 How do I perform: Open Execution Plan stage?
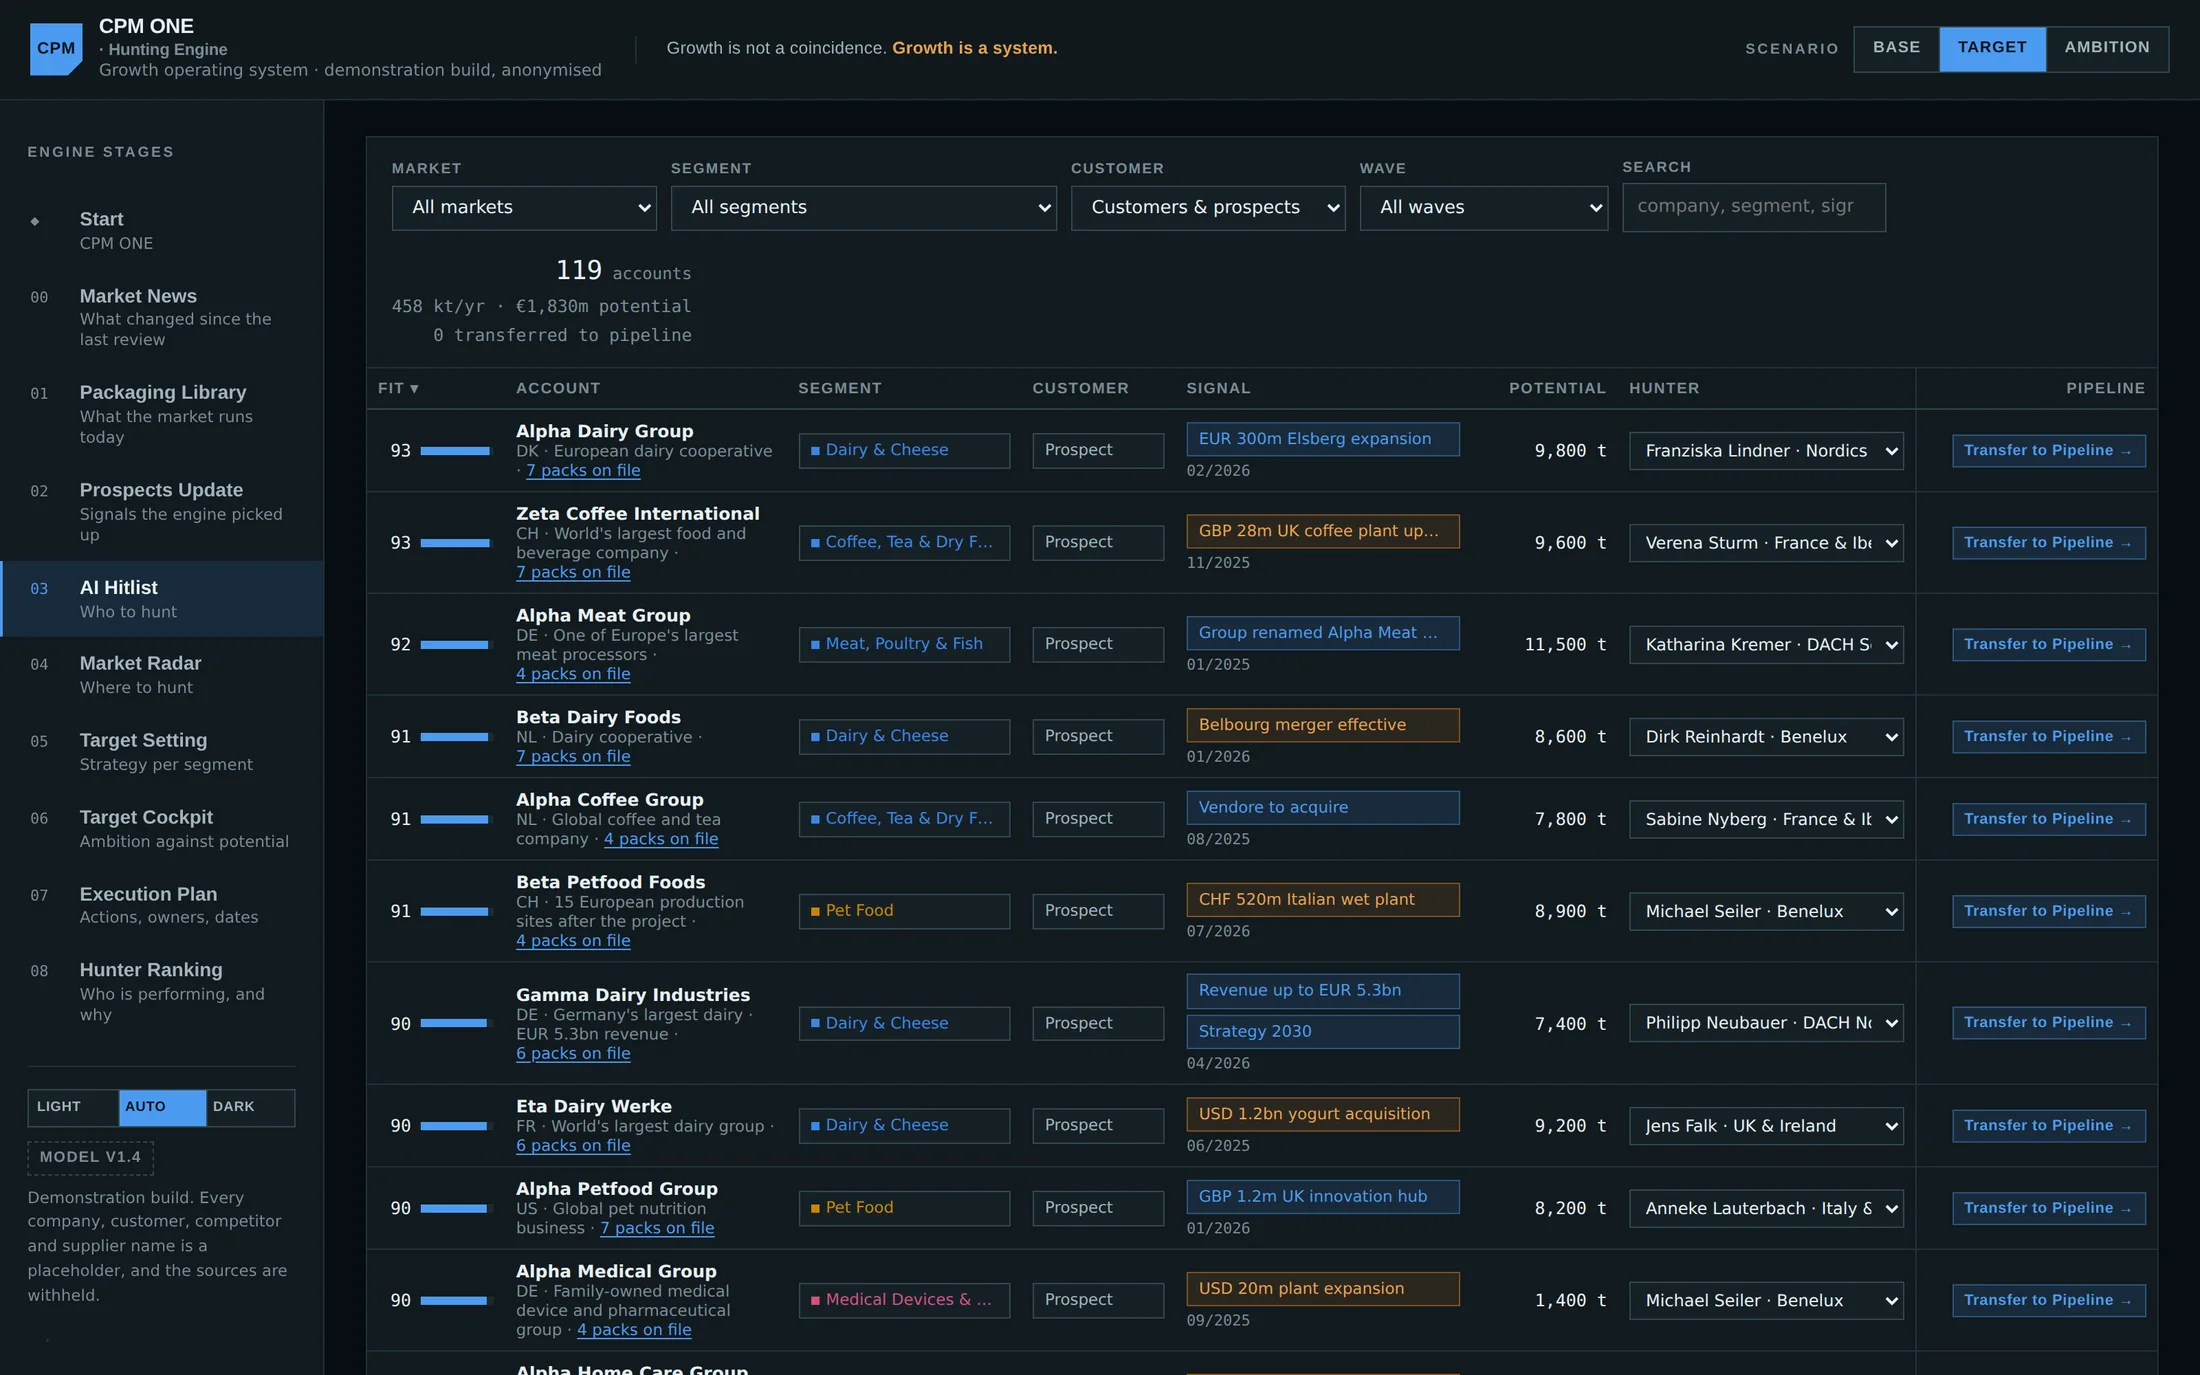[x=162, y=905]
